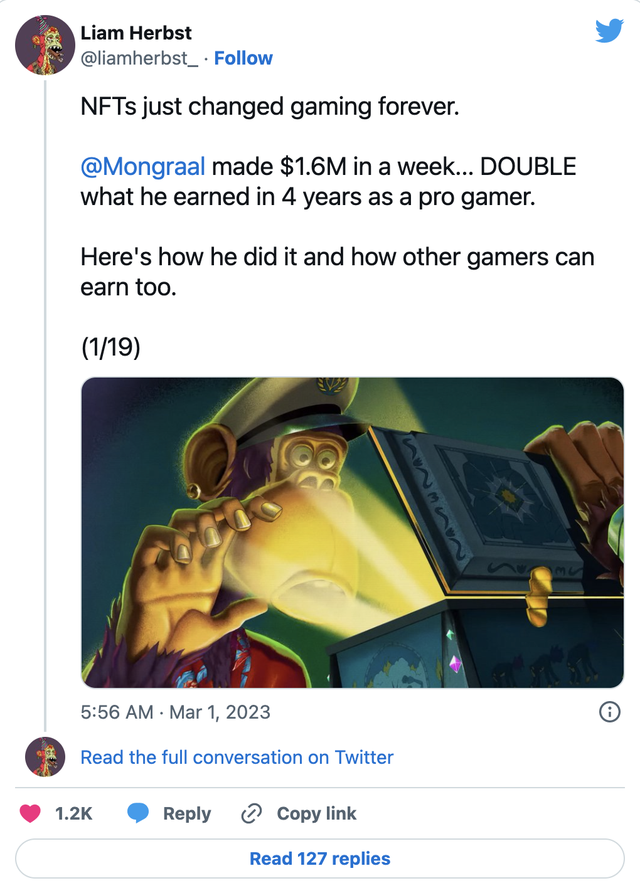Read the full conversation on Twitter
Screen dimensions: 640x893
click(237, 757)
